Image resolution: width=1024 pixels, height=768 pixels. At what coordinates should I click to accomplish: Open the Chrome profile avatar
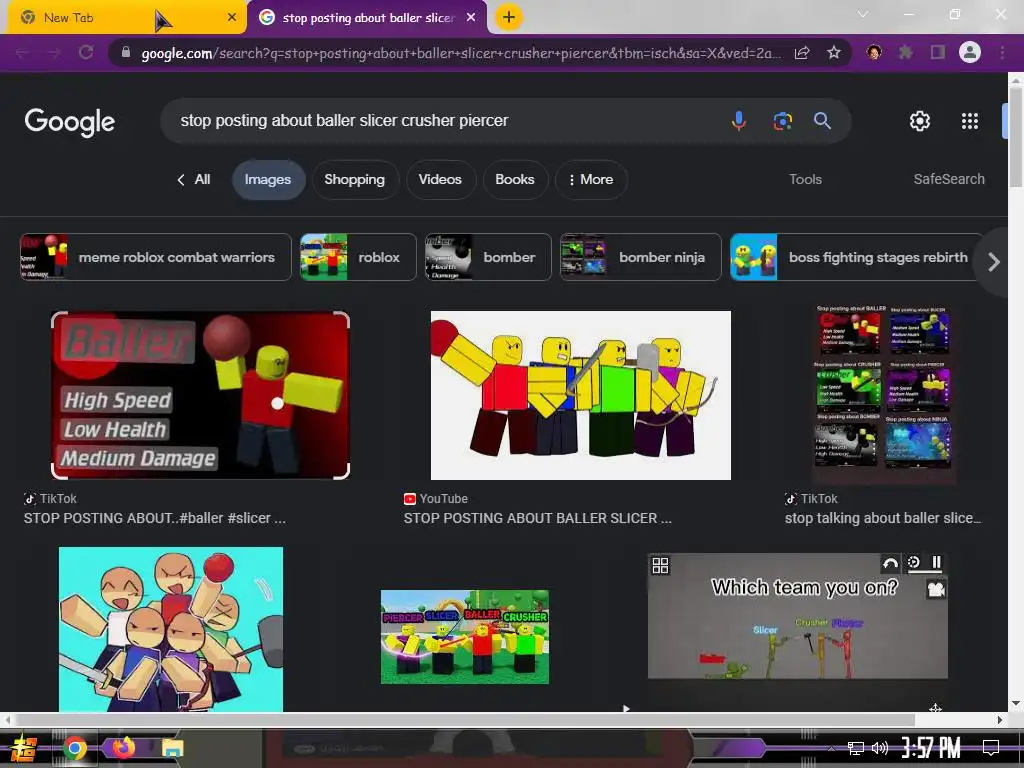click(x=970, y=52)
